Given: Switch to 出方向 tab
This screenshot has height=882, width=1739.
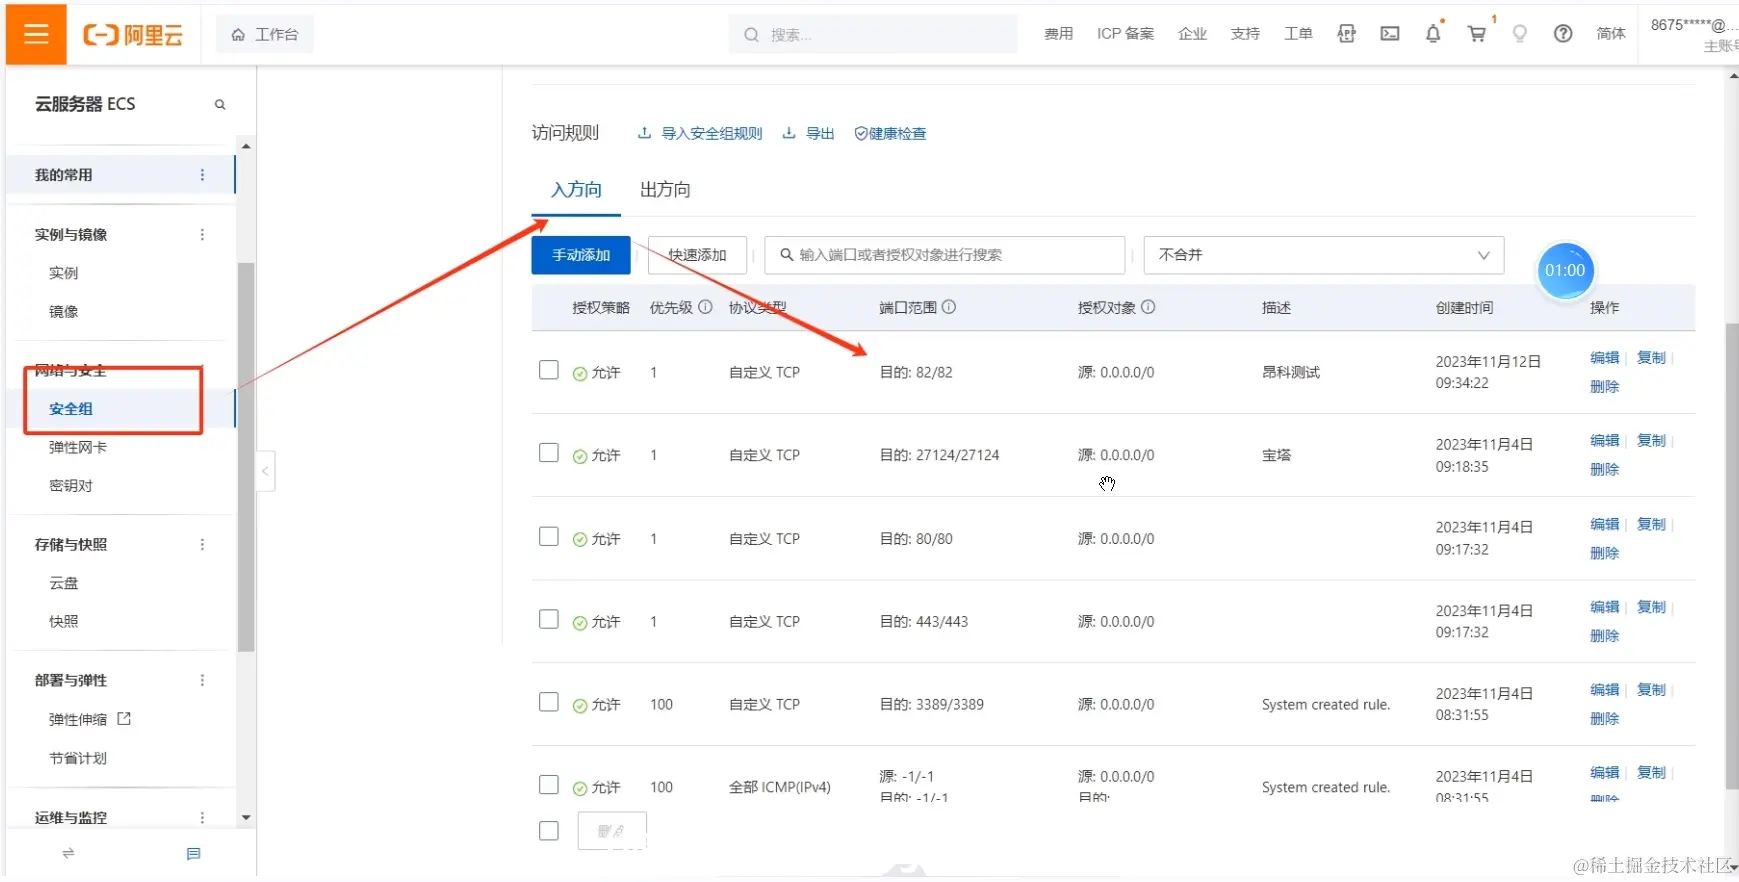Looking at the screenshot, I should click(665, 190).
